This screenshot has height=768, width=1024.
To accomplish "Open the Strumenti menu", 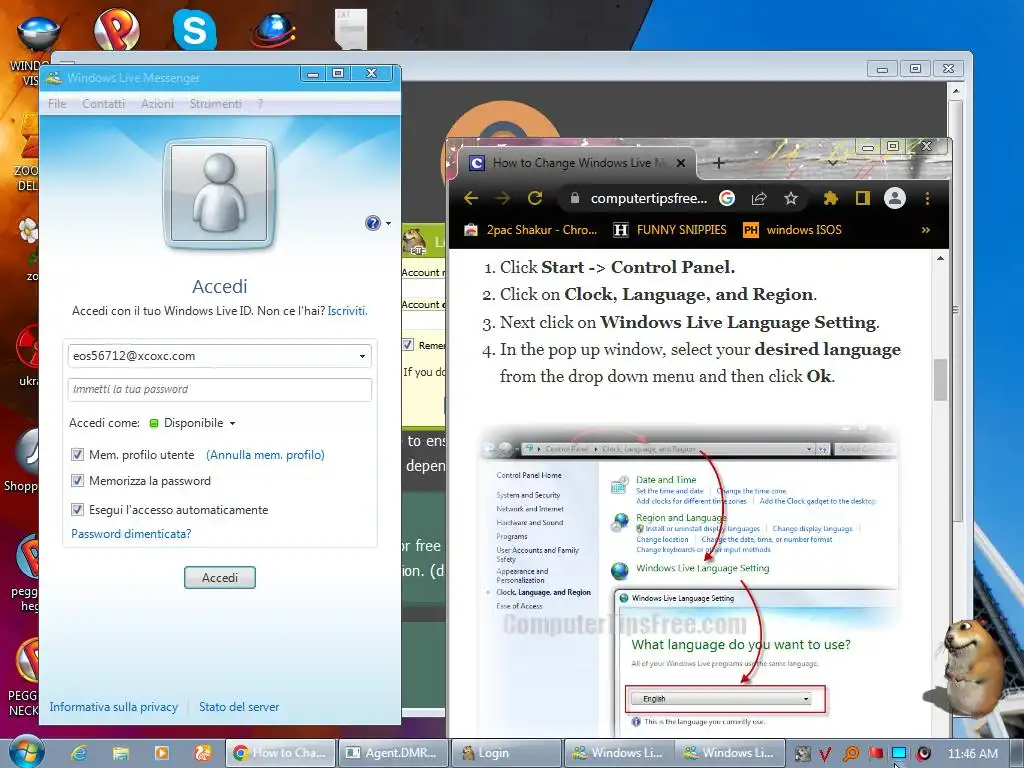I will [x=216, y=103].
